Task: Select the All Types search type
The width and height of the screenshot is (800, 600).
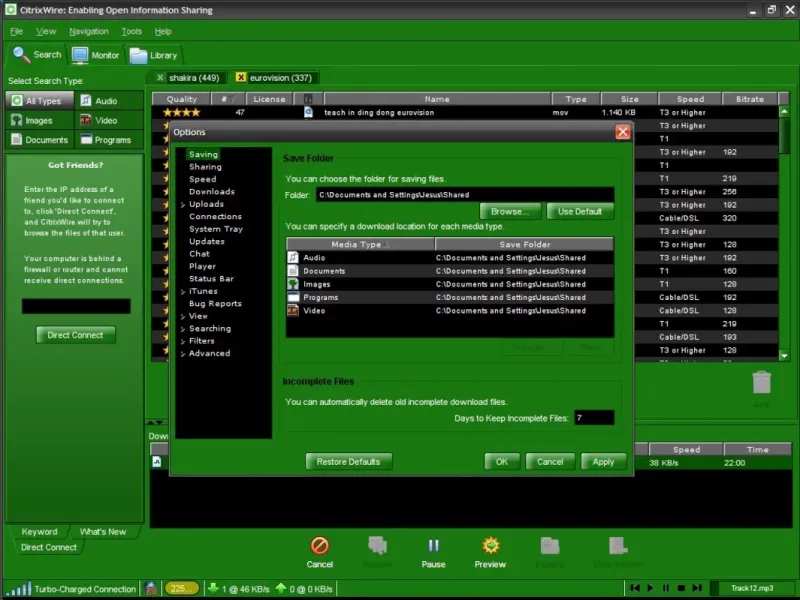Action: coord(39,101)
